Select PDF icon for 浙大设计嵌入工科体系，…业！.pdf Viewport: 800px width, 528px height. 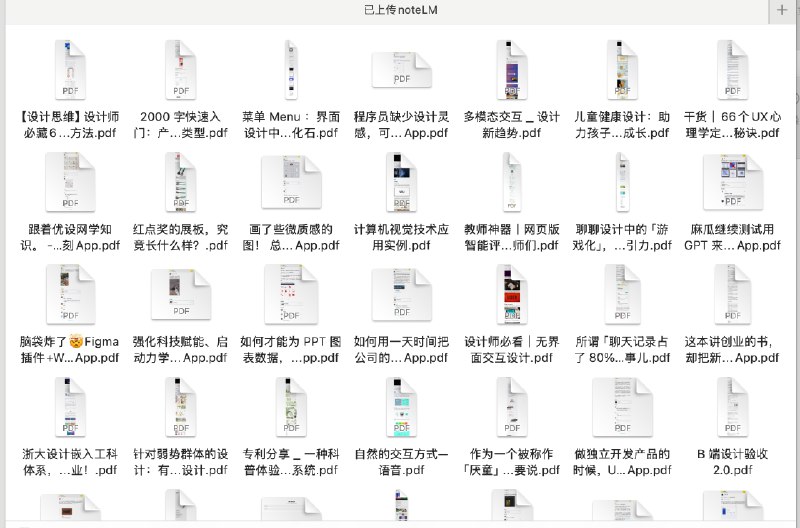(70, 407)
